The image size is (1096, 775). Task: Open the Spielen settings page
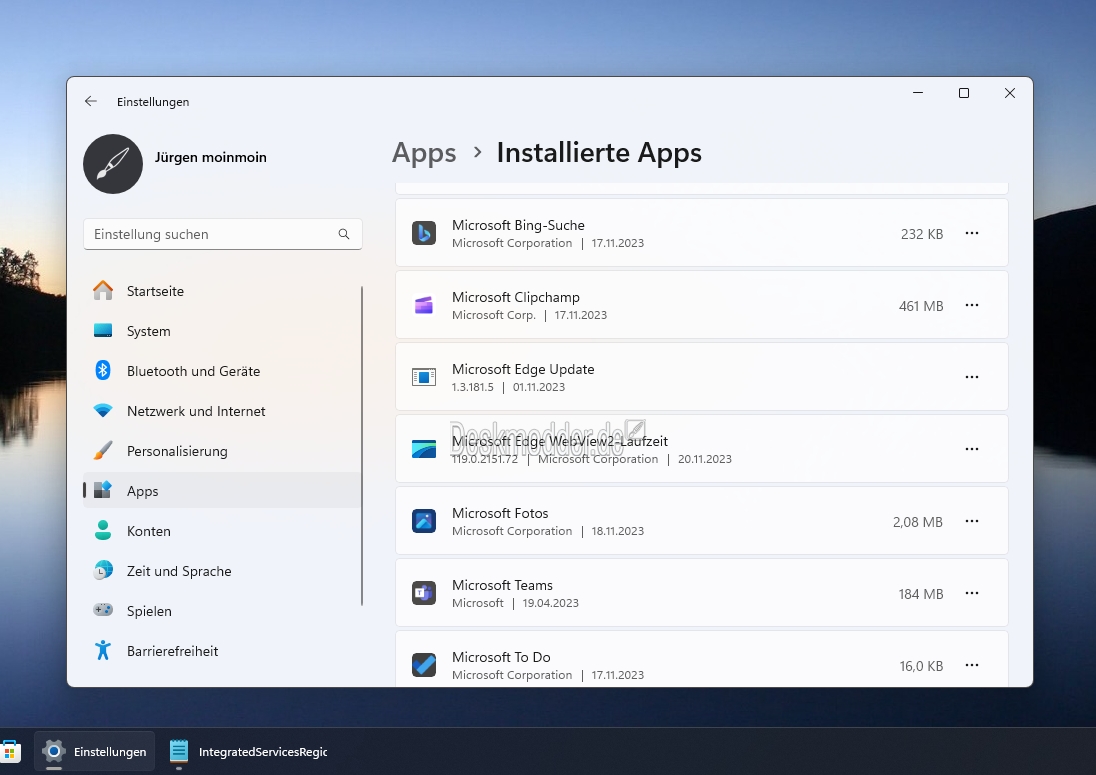pyautogui.click(x=222, y=610)
